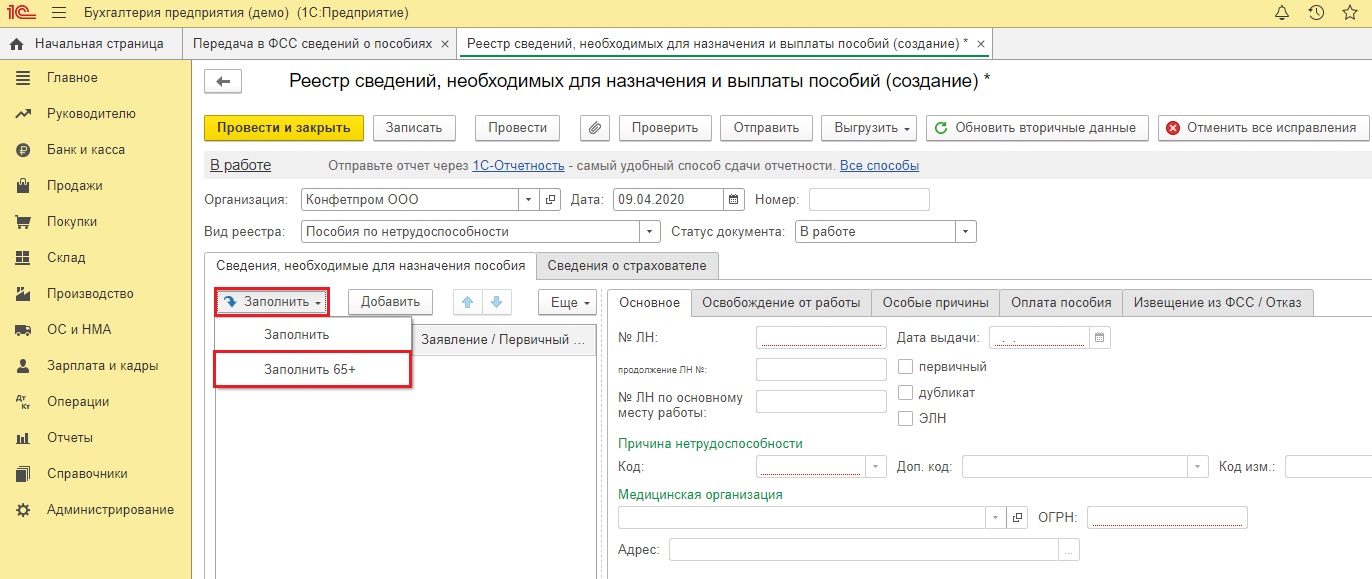1372x579 pixels.
Task: Open Все способы link
Action: [x=879, y=166]
